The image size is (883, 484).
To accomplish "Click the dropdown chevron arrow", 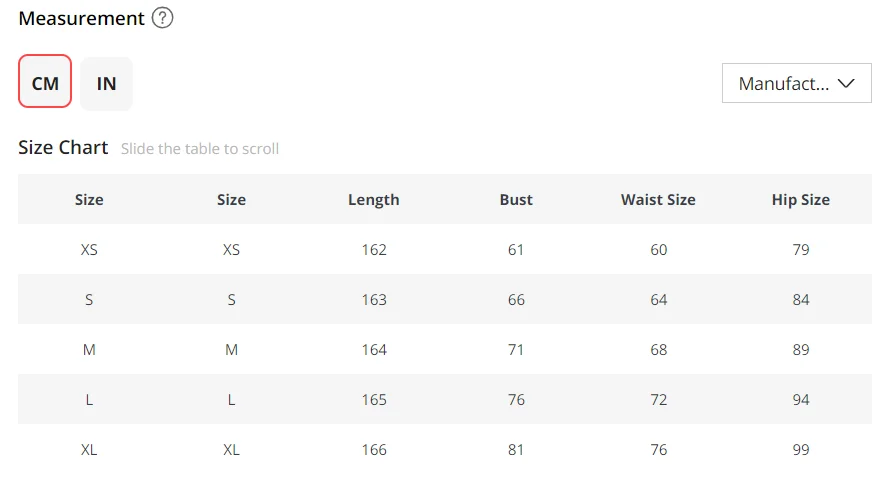I will 846,83.
